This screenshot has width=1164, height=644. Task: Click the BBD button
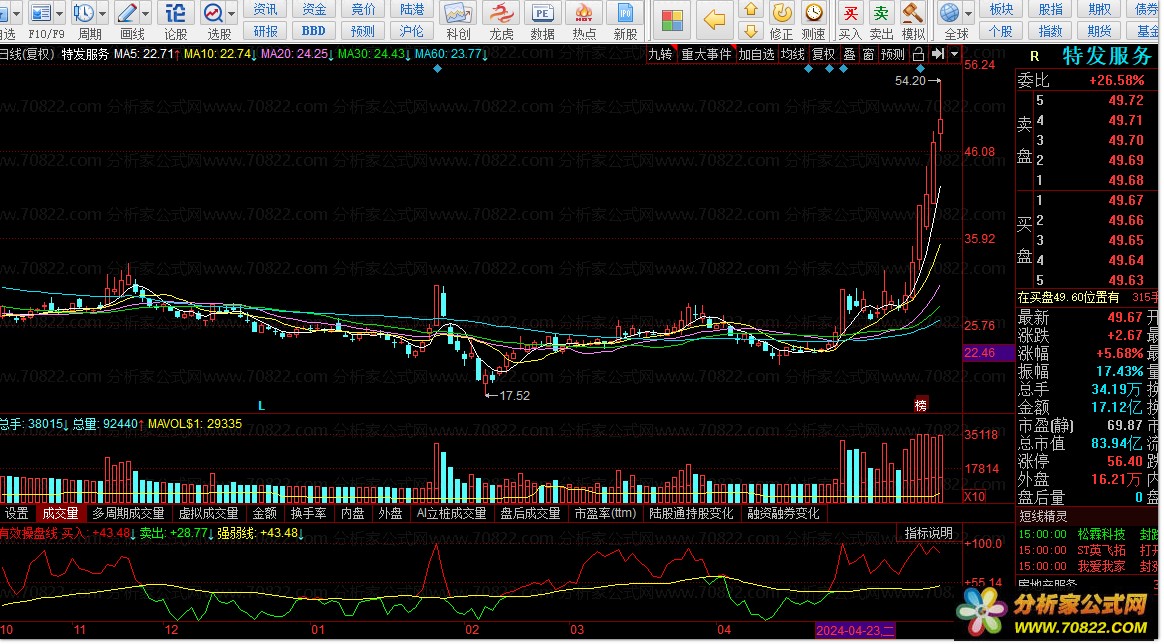(x=313, y=31)
